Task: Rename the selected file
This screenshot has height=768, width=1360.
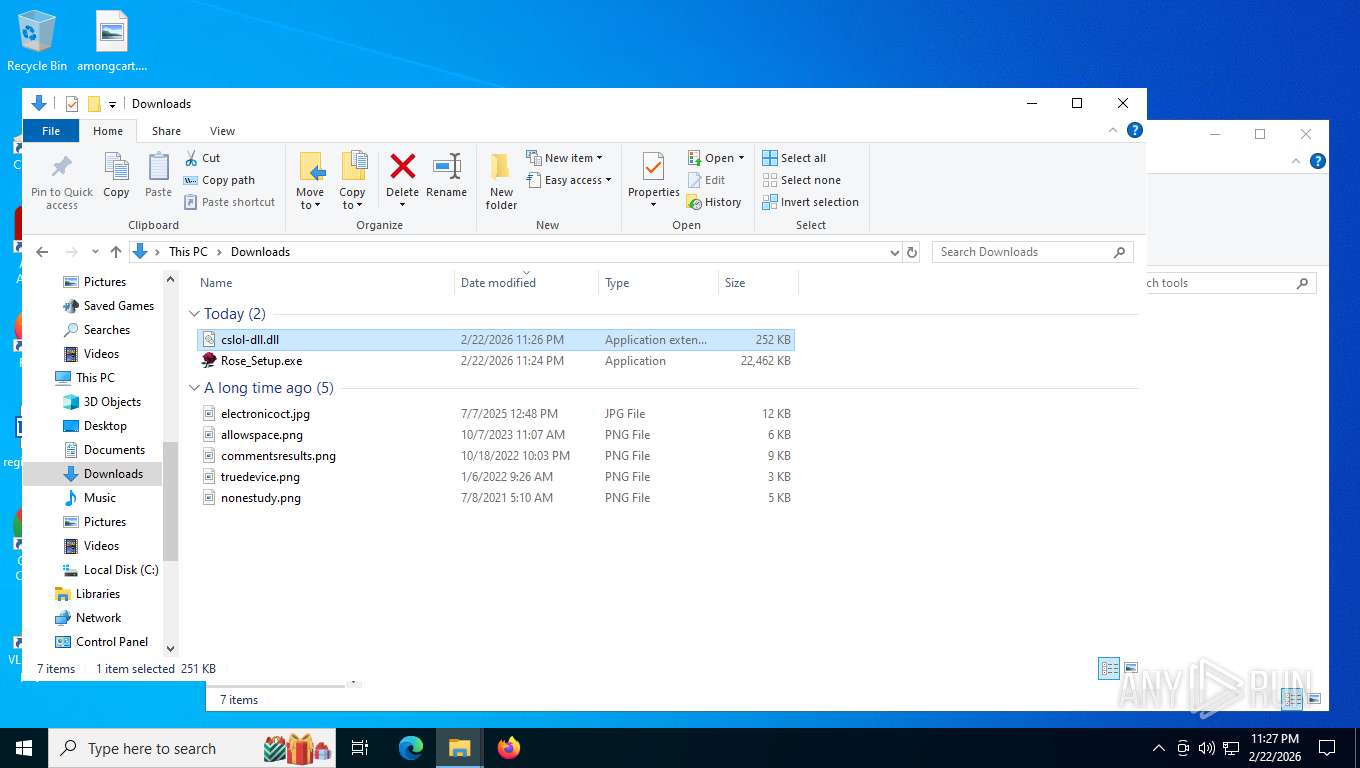Action: [446, 175]
